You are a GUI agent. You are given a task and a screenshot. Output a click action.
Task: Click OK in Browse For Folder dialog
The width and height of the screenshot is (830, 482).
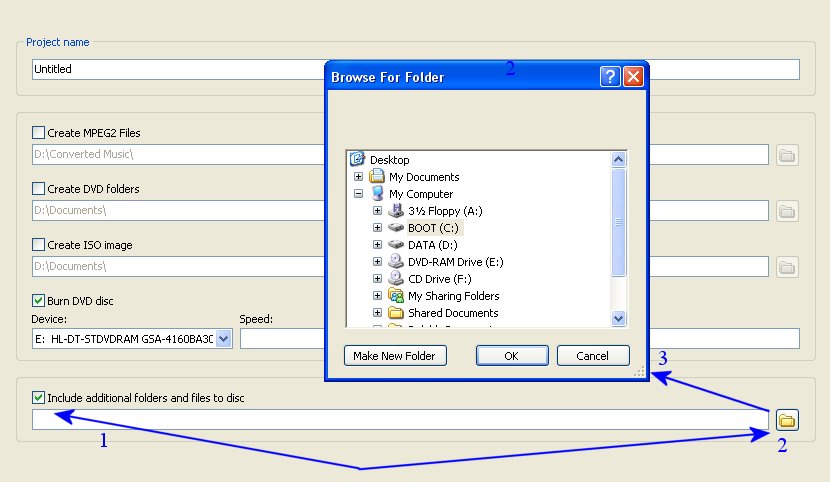tap(512, 356)
